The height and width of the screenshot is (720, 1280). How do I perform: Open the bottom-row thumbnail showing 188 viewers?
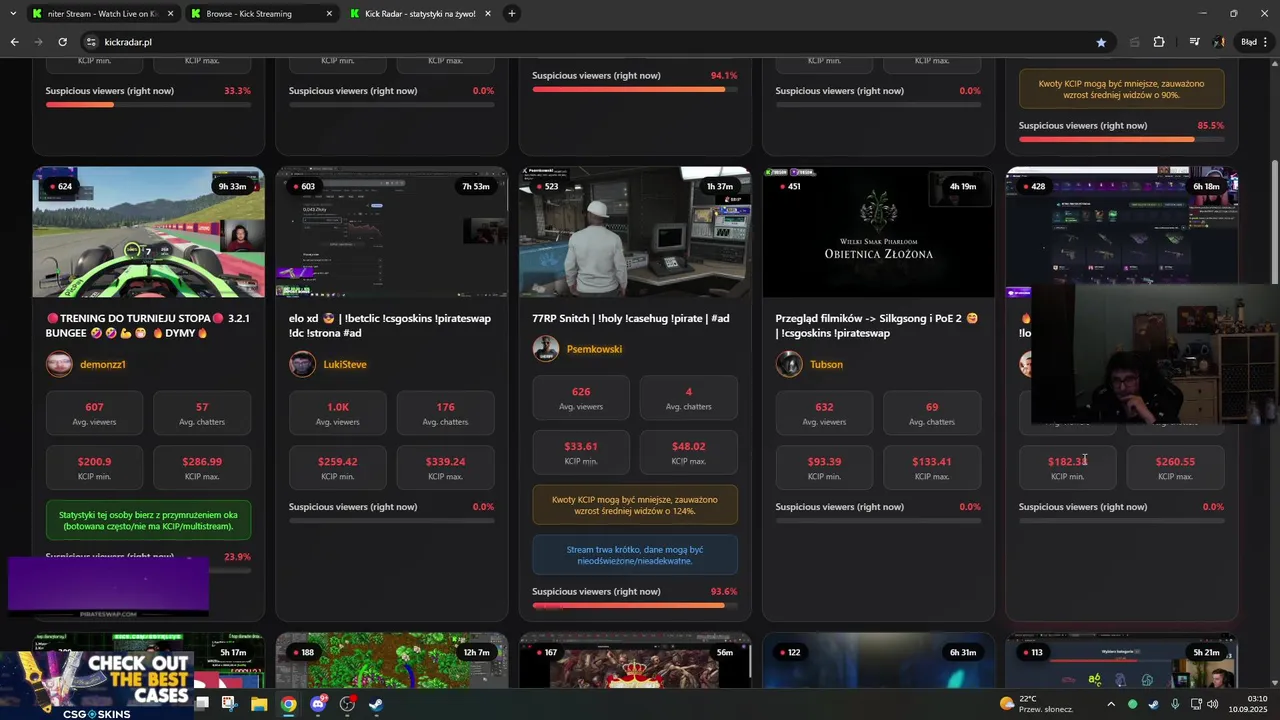[x=391, y=660]
